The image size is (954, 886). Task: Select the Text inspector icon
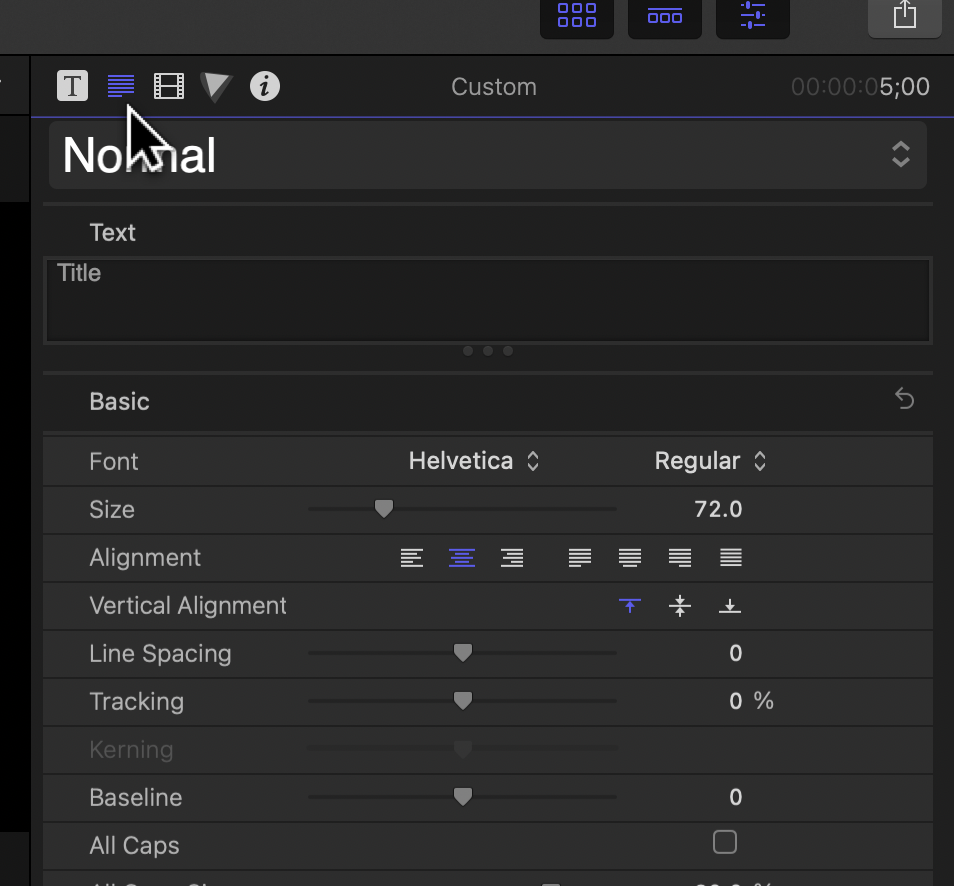pos(120,86)
